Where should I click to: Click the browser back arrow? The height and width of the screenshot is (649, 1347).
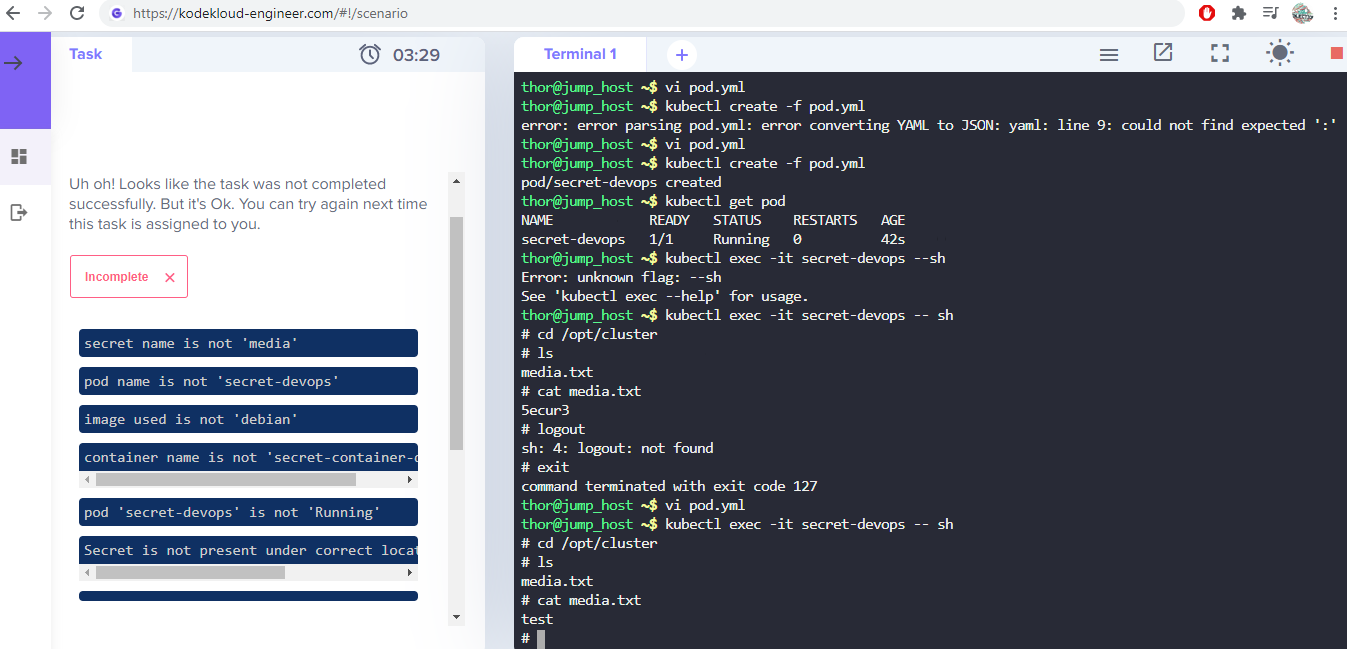tap(14, 14)
